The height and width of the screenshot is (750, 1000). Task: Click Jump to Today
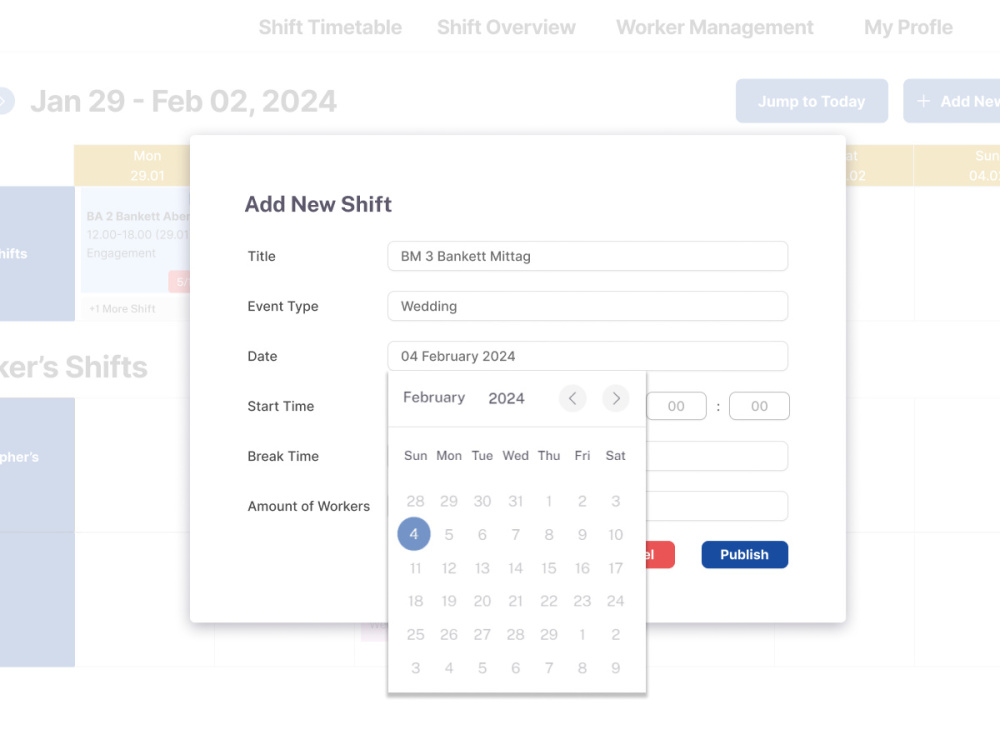point(811,100)
